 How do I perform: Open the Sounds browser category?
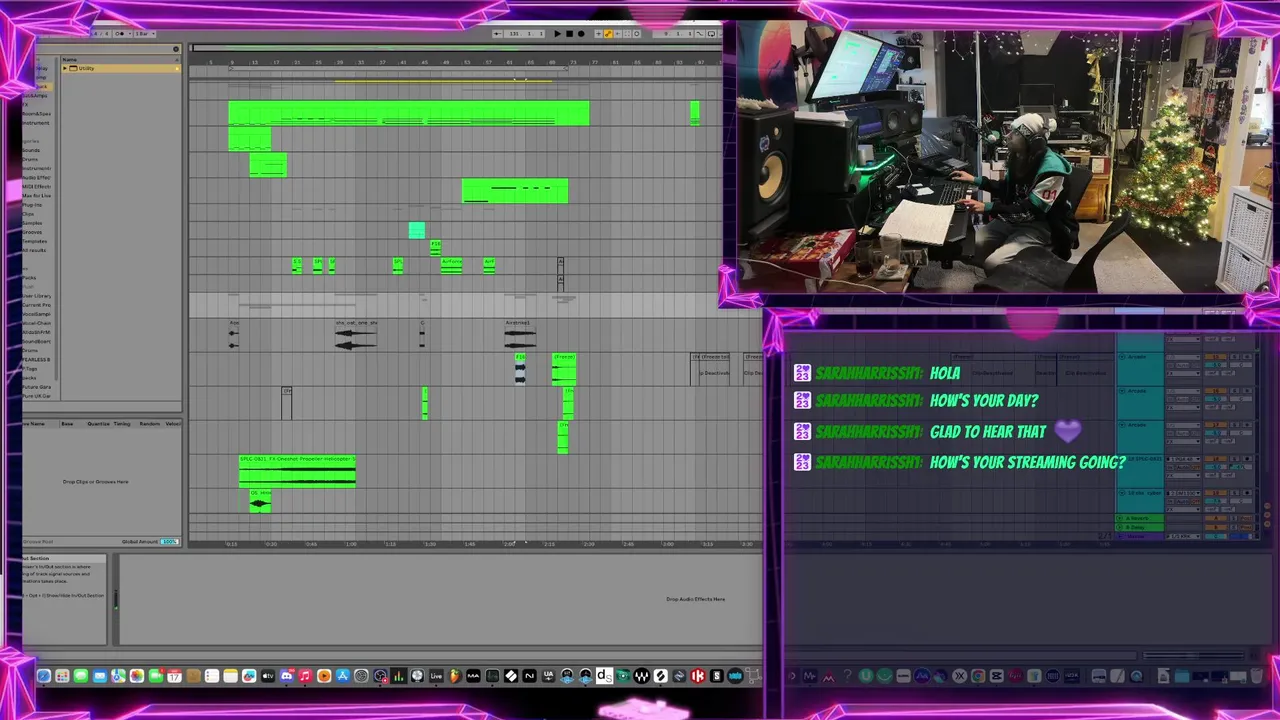coord(33,150)
